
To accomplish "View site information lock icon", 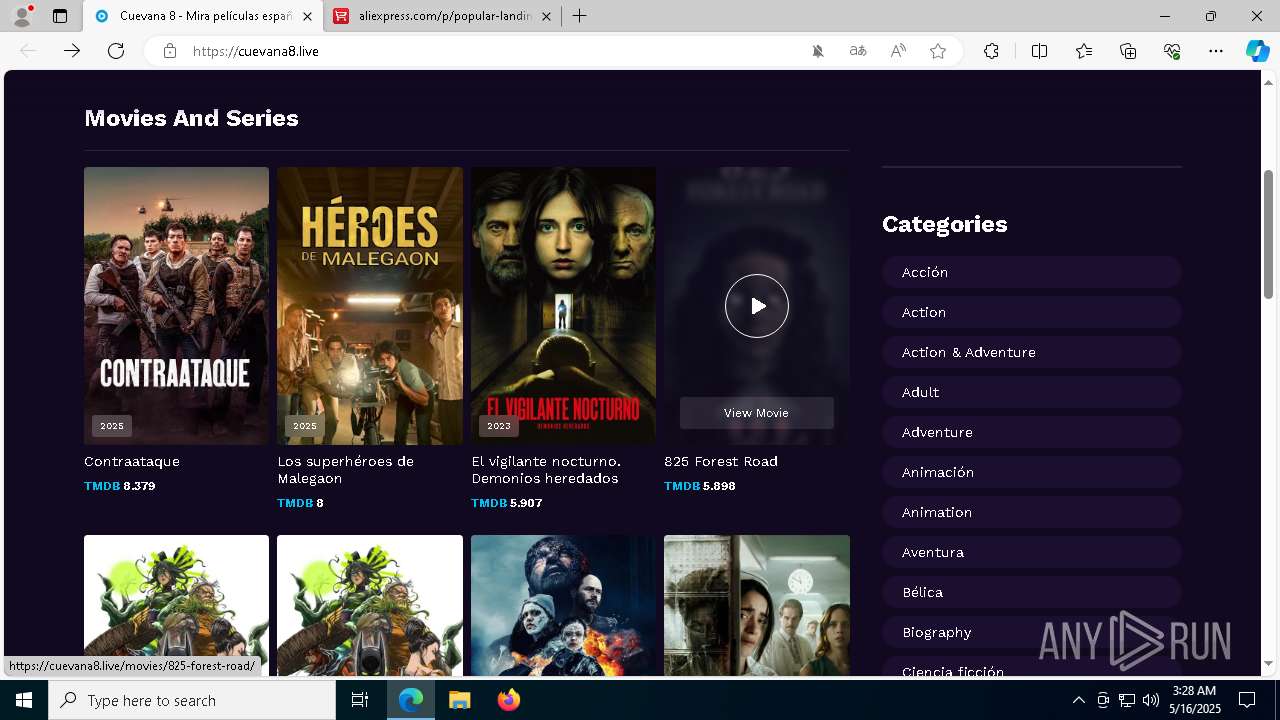I will pos(170,51).
